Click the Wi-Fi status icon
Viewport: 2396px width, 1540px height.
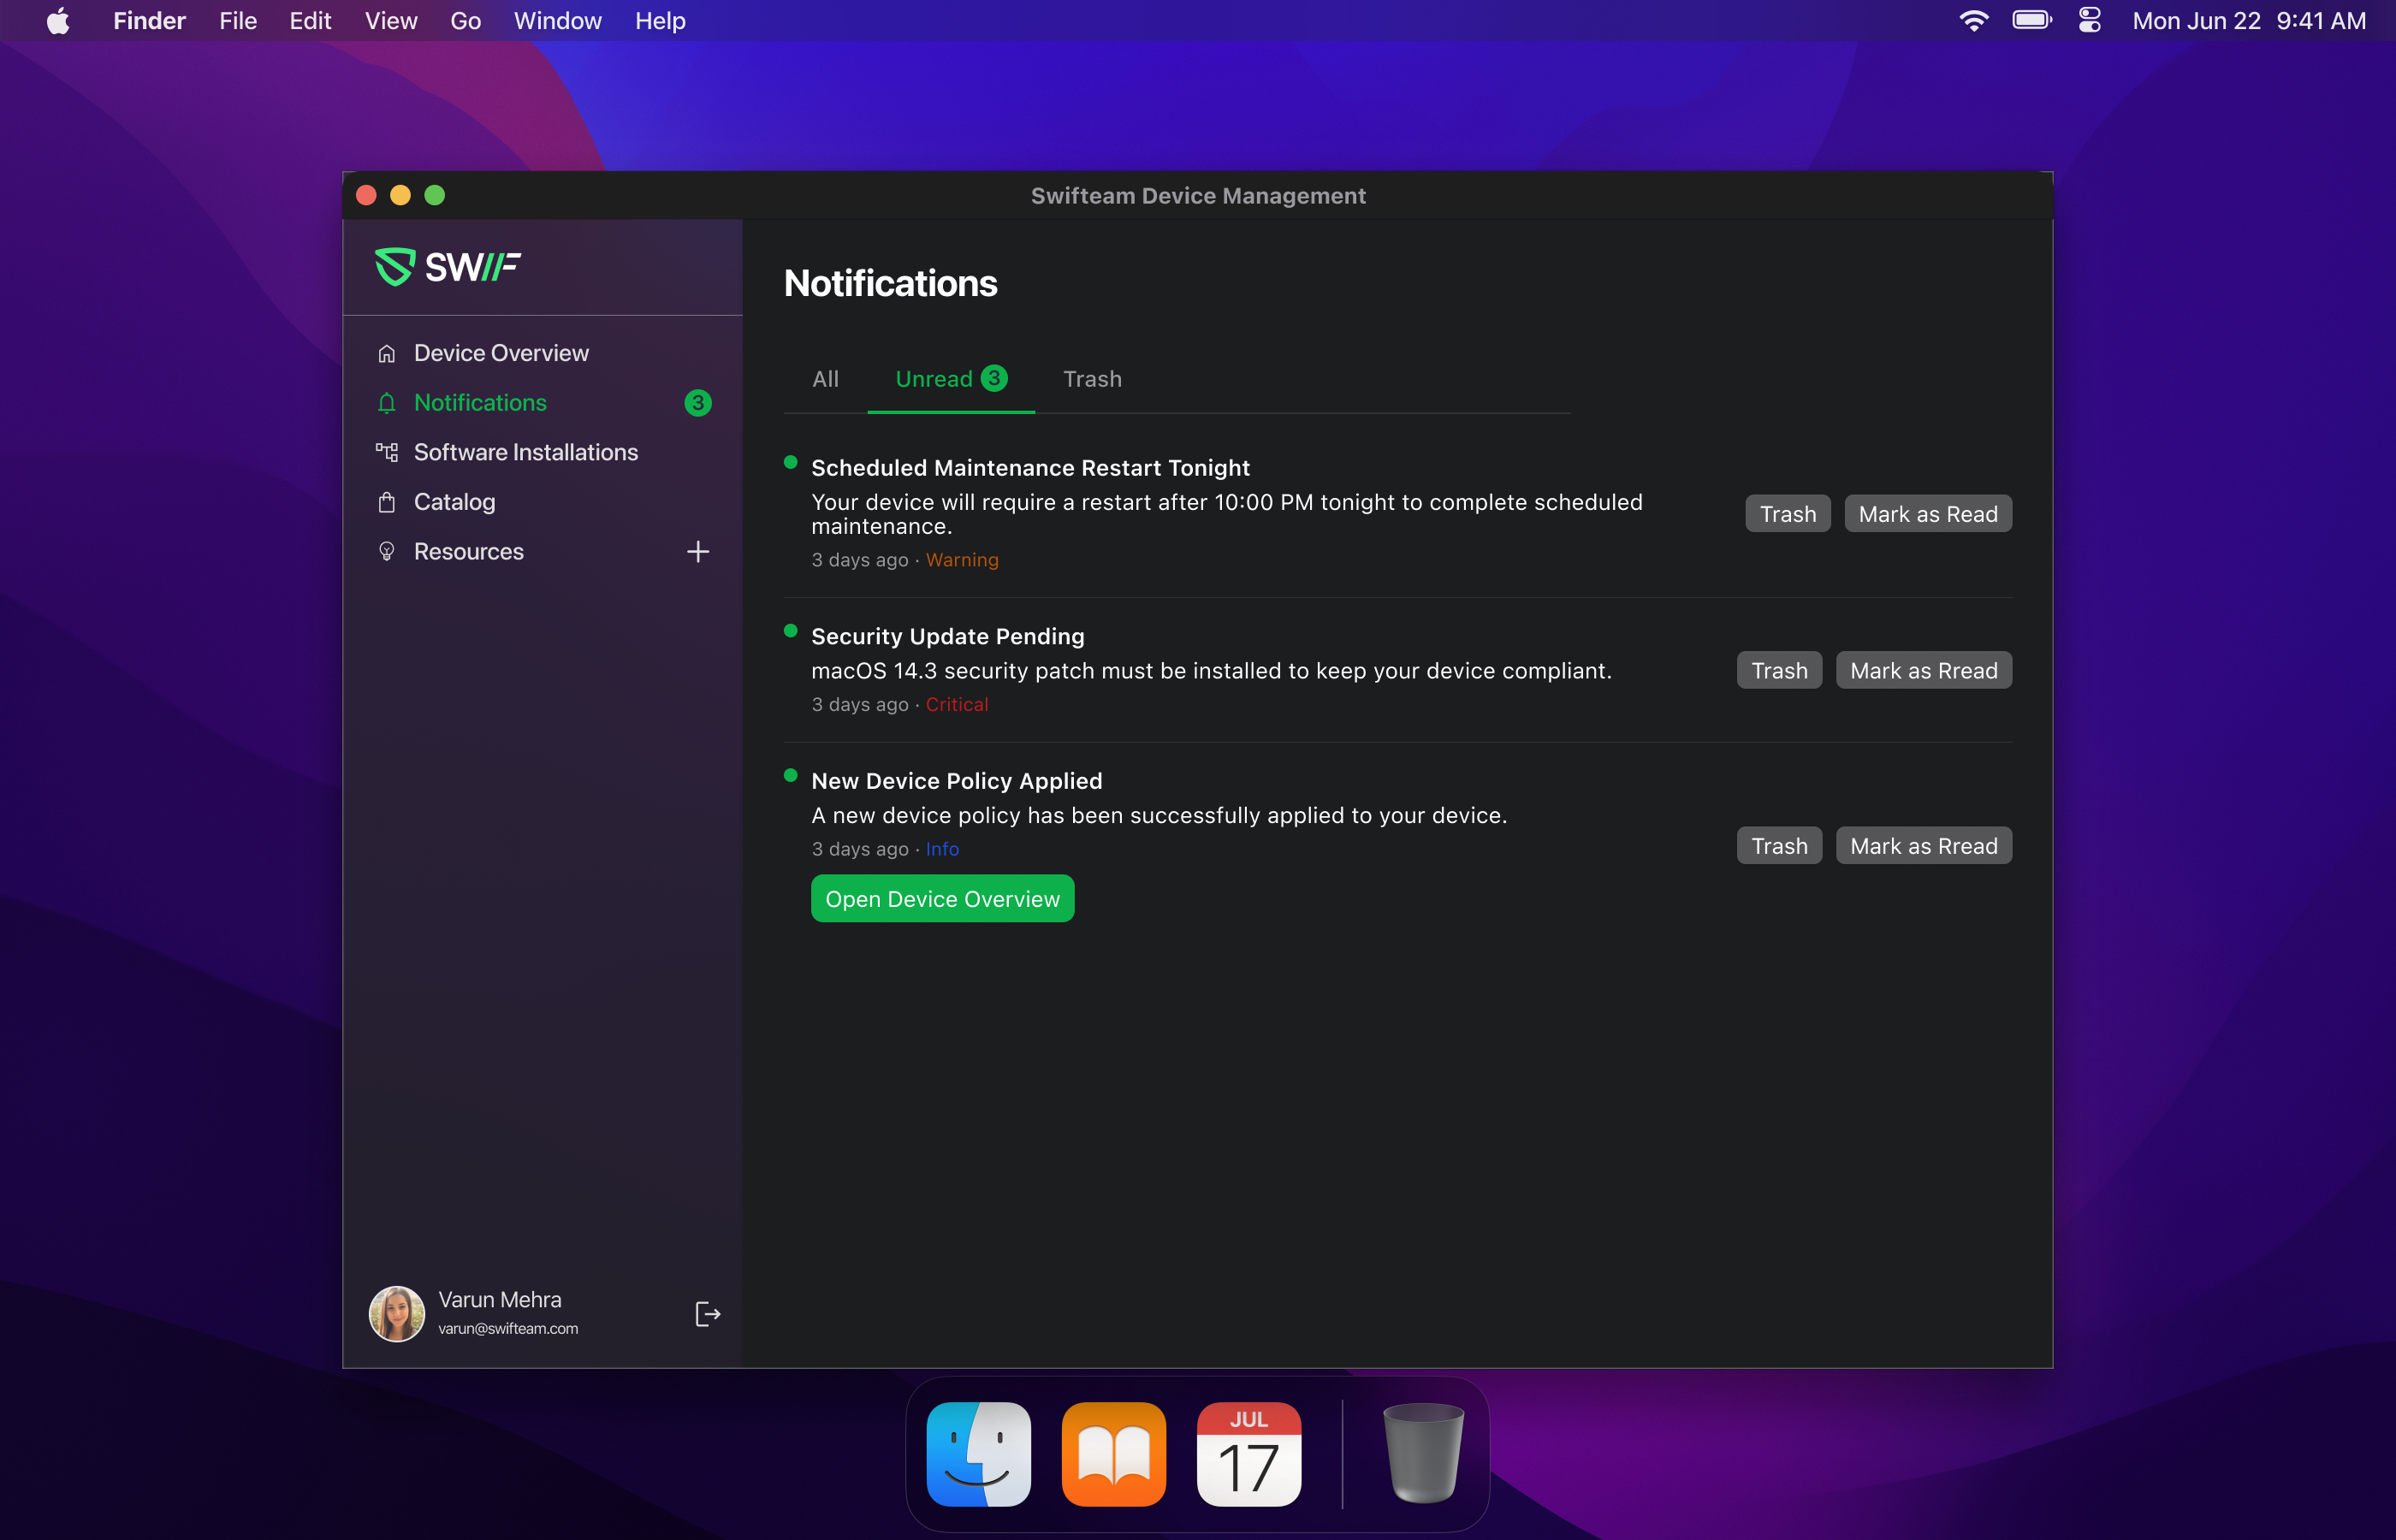coord(1973,21)
